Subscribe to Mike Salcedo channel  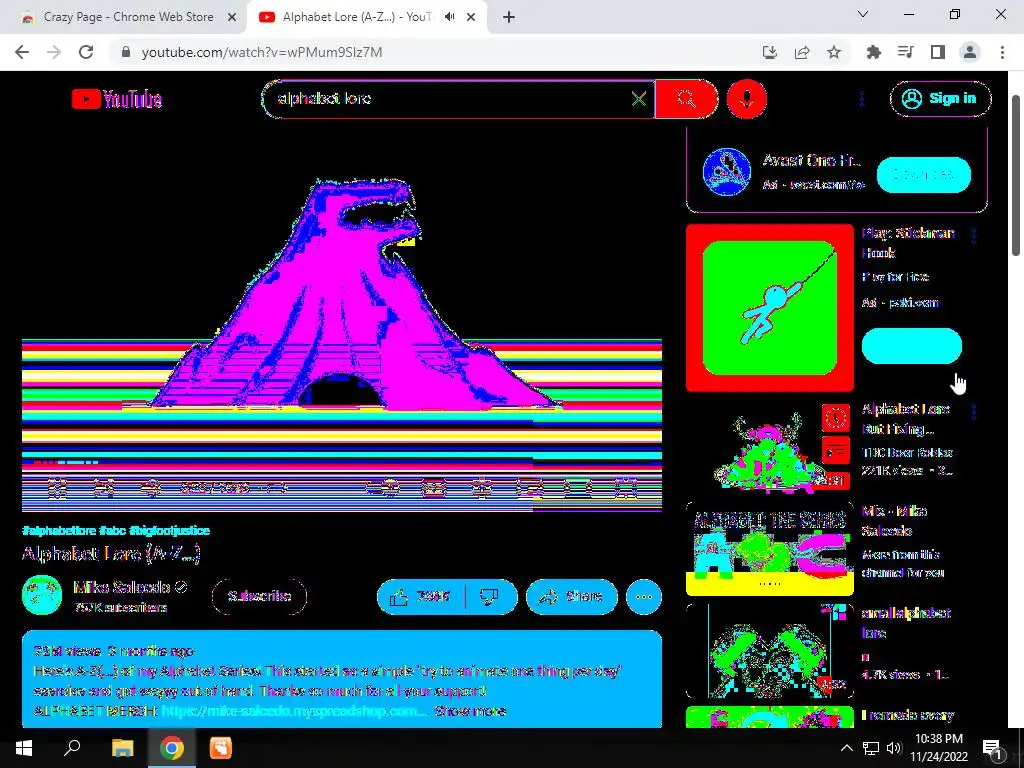(259, 596)
